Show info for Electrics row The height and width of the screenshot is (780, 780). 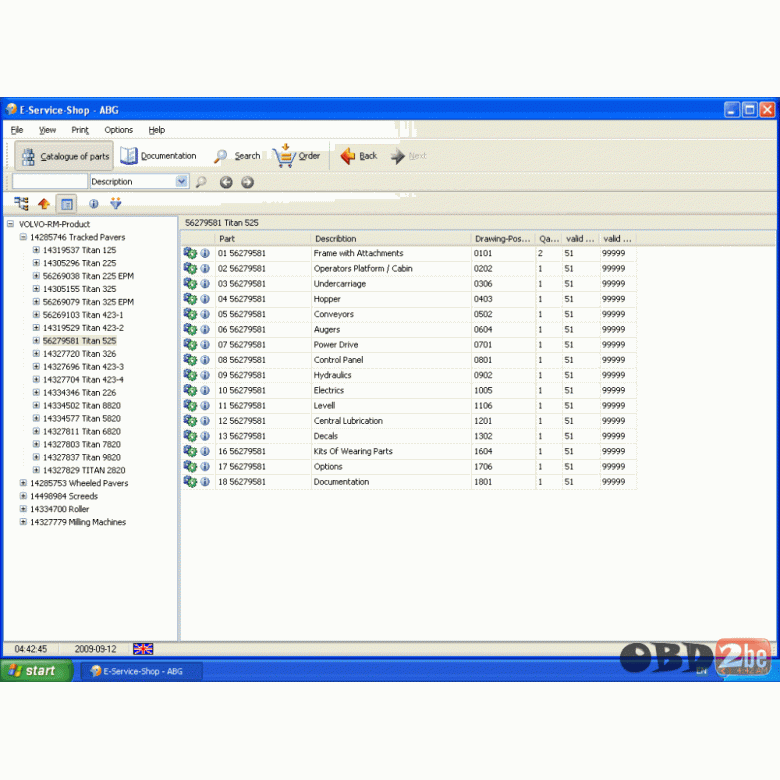coord(205,390)
